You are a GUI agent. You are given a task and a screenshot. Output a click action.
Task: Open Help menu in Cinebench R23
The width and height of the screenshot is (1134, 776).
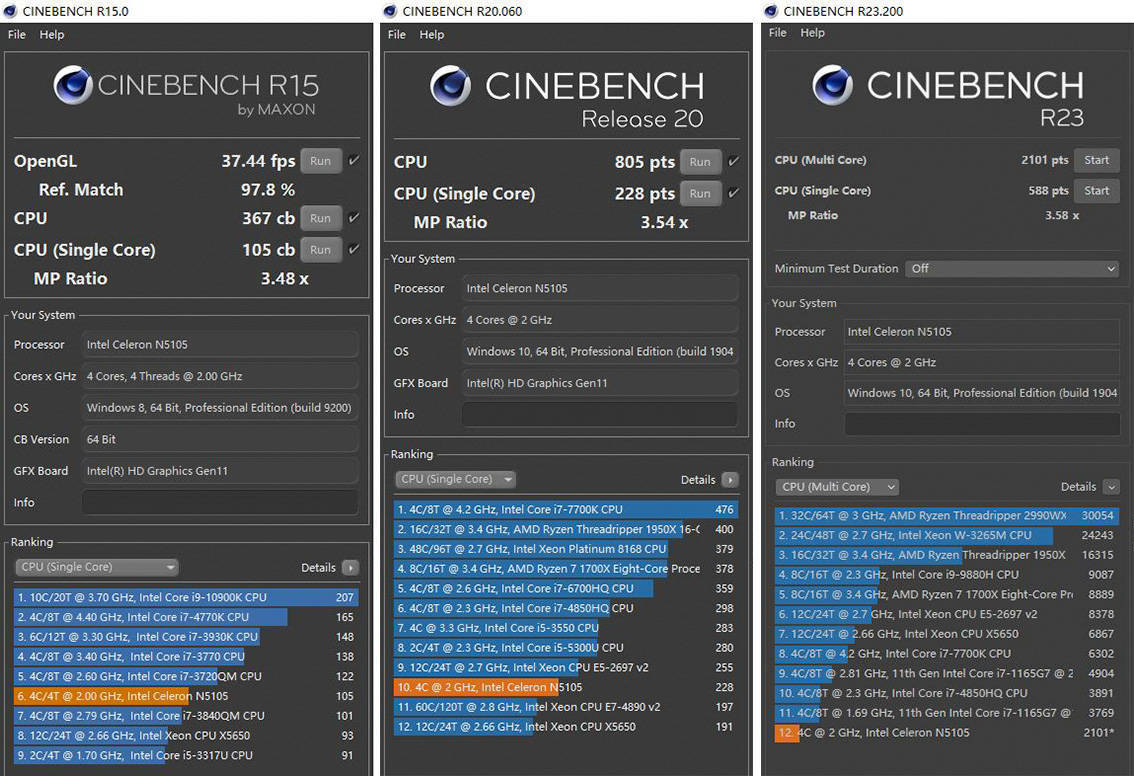[812, 33]
